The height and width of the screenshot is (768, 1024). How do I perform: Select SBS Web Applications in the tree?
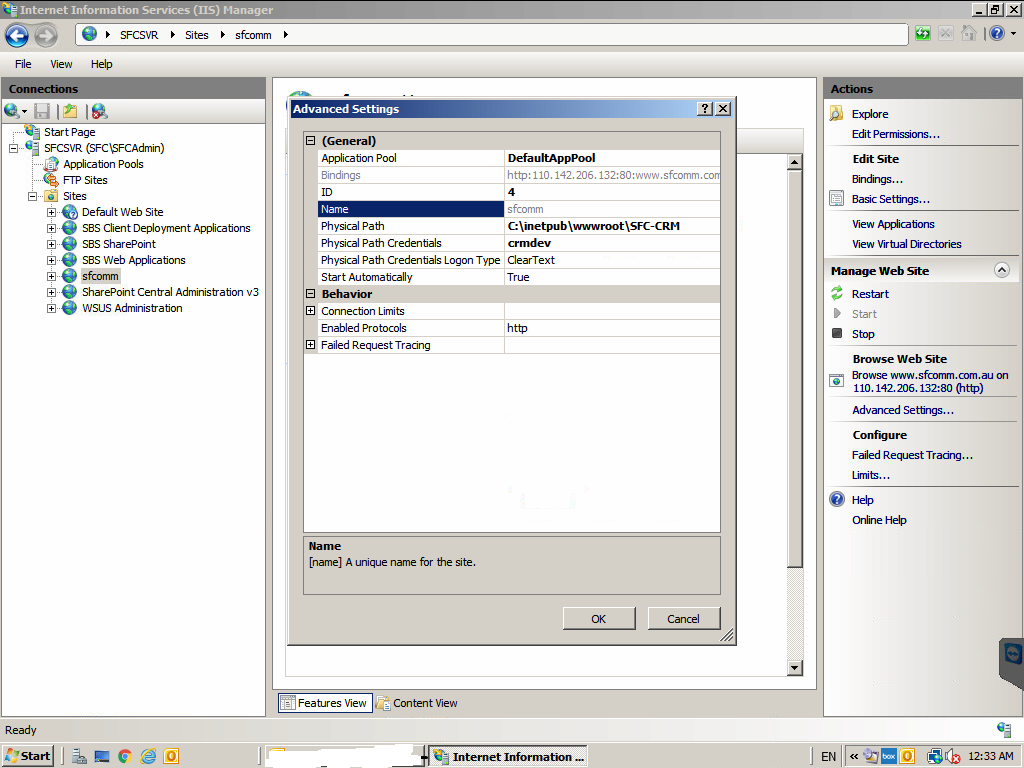(133, 260)
